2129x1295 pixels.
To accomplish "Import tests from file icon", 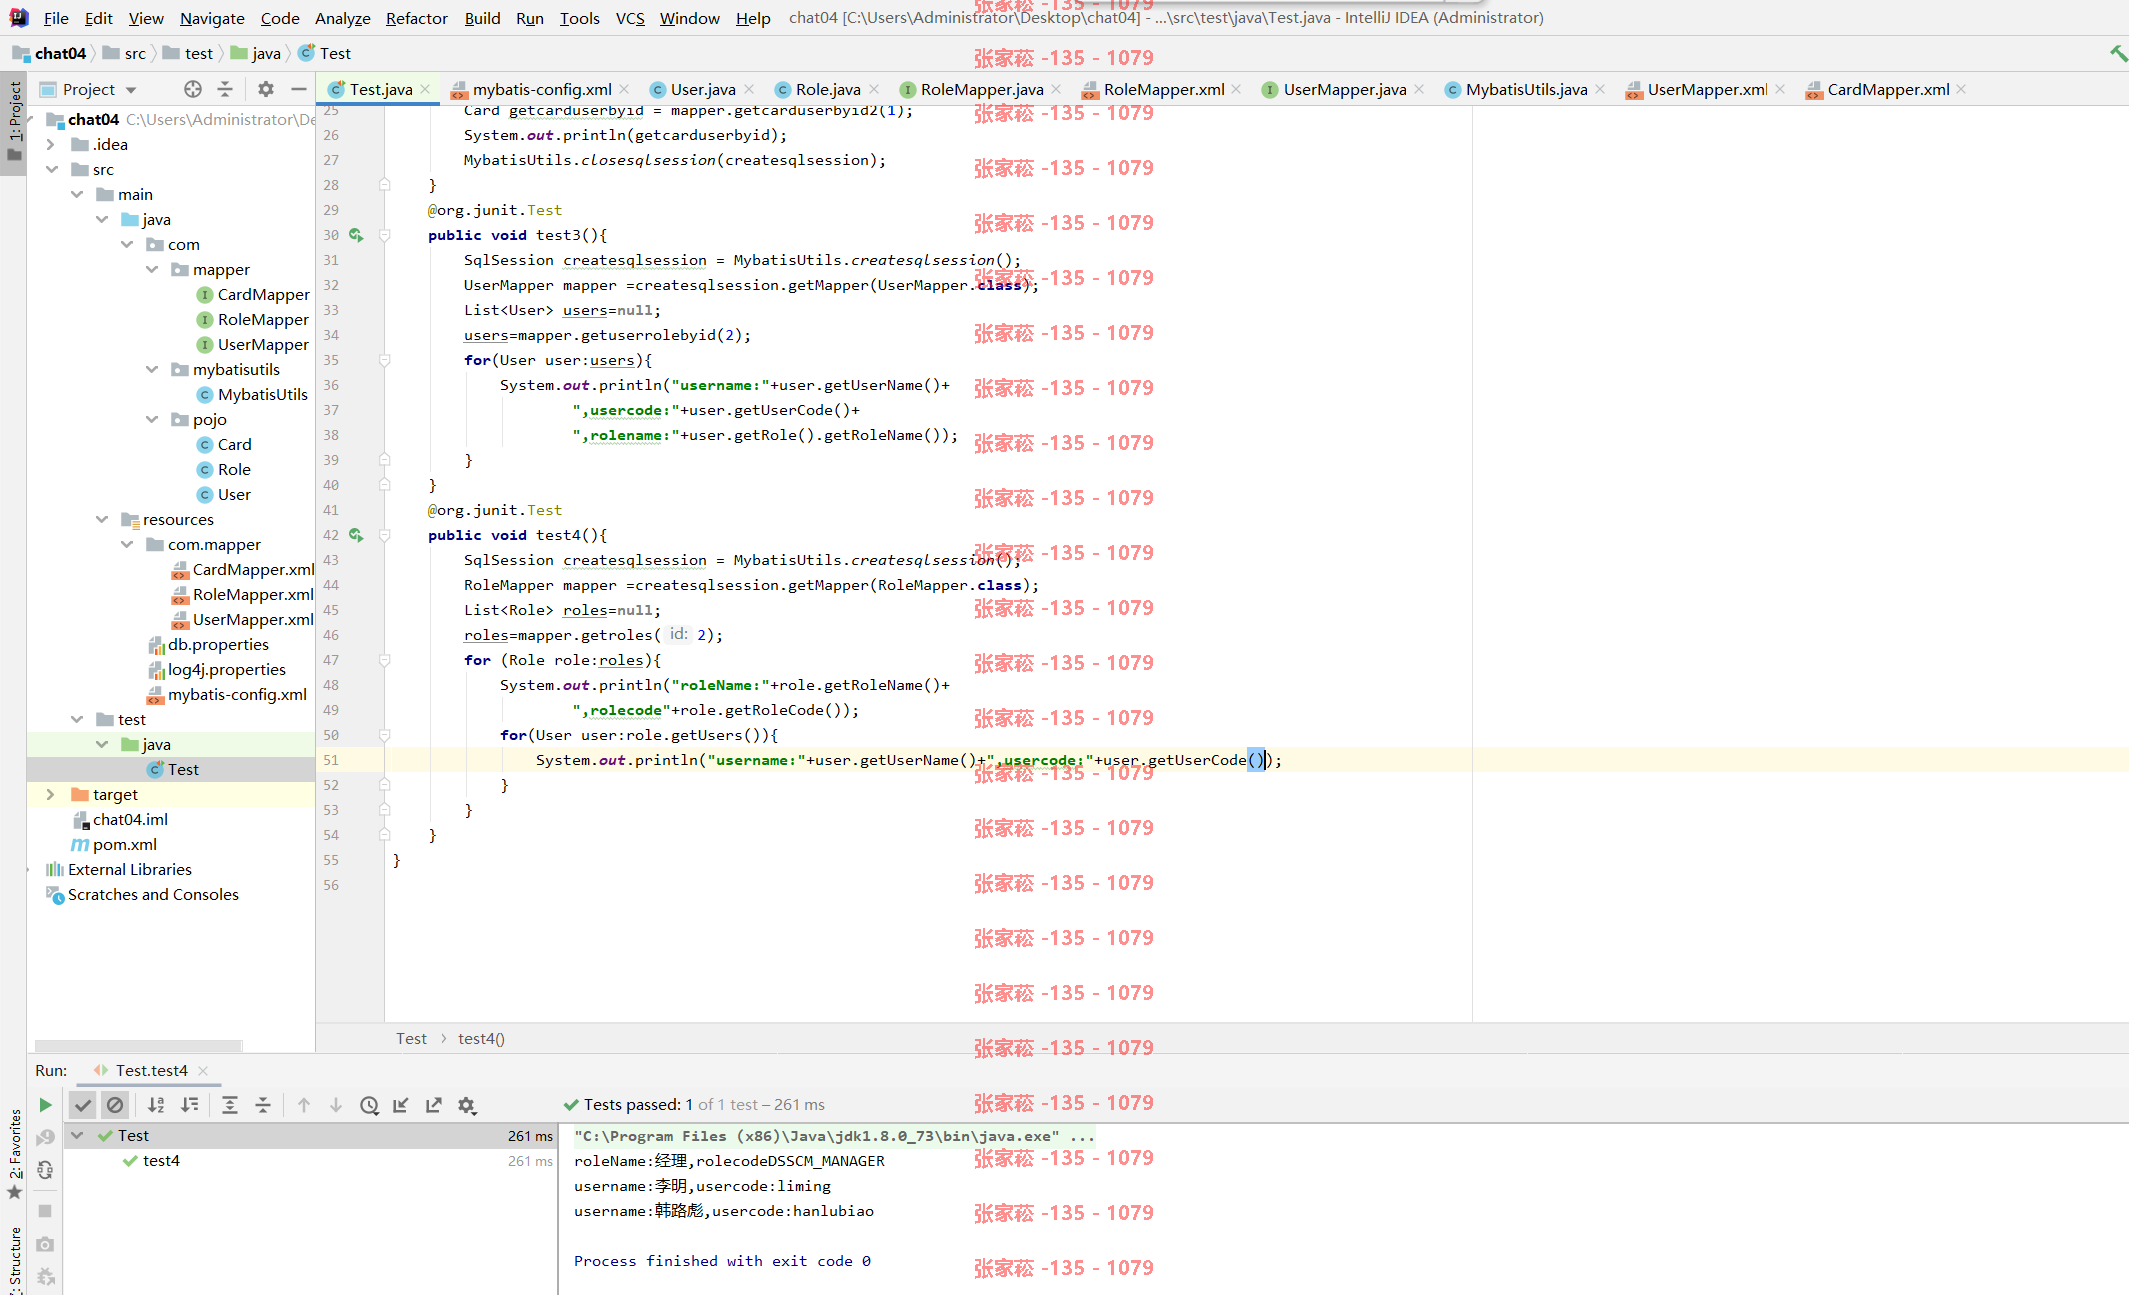I will coord(401,1105).
